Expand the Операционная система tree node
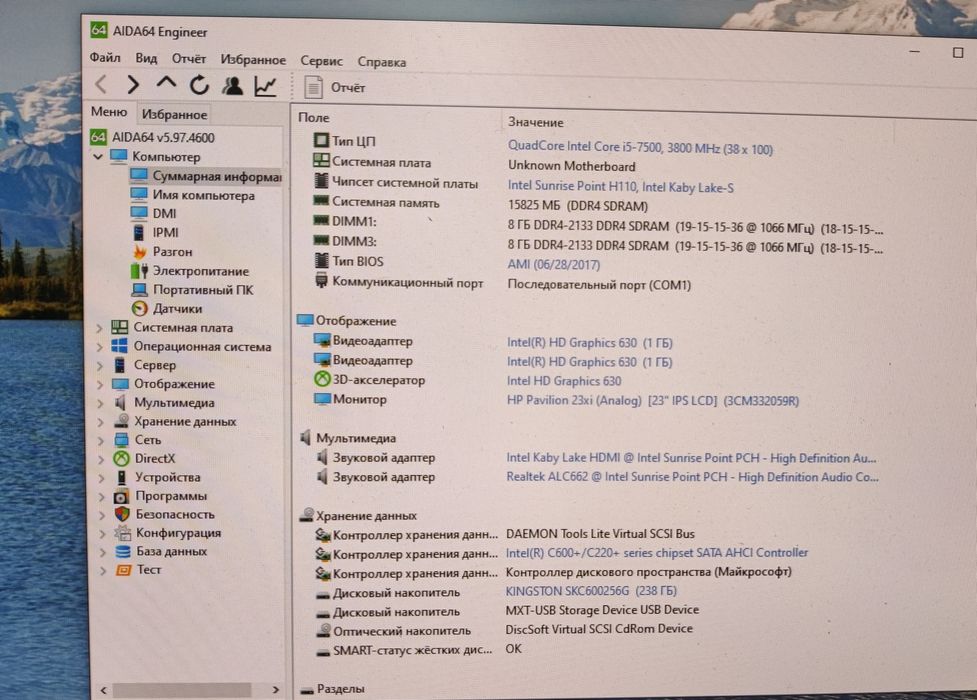977x700 pixels. click(100, 347)
